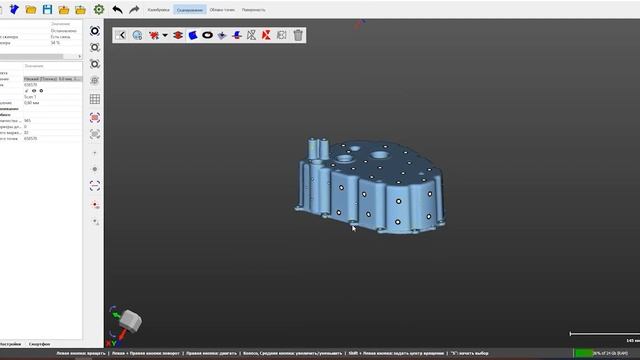Redo the action with the forward arrow
Viewport: 640px width, 360px height.
(134, 9)
